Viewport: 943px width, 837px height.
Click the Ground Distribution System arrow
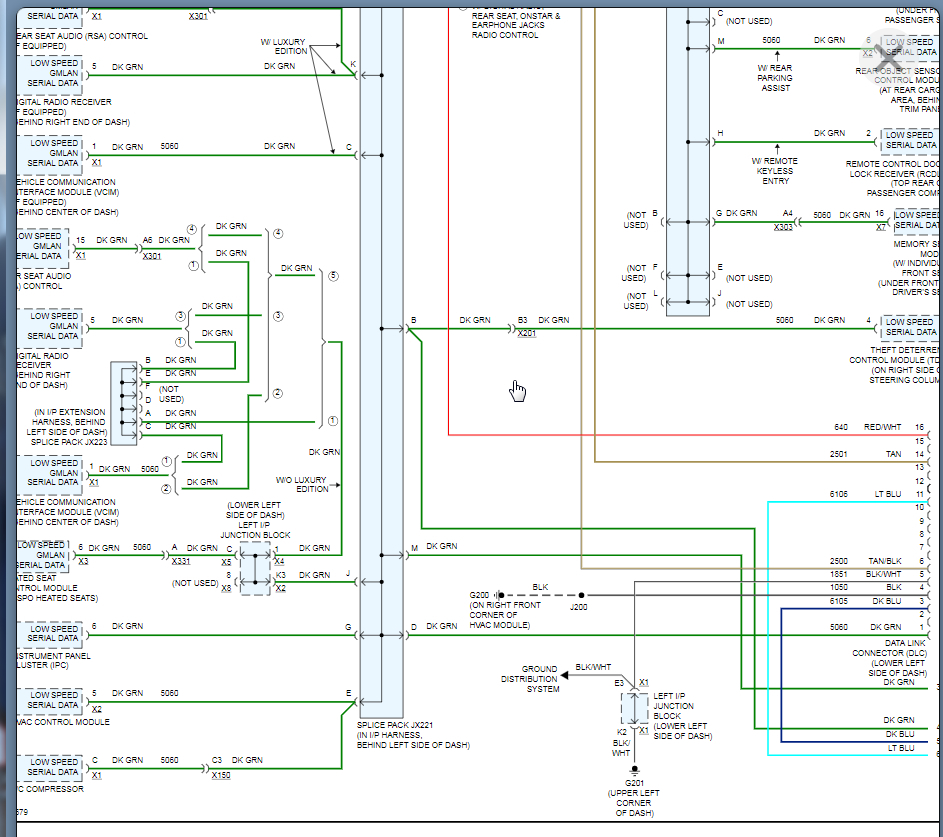tap(564, 675)
